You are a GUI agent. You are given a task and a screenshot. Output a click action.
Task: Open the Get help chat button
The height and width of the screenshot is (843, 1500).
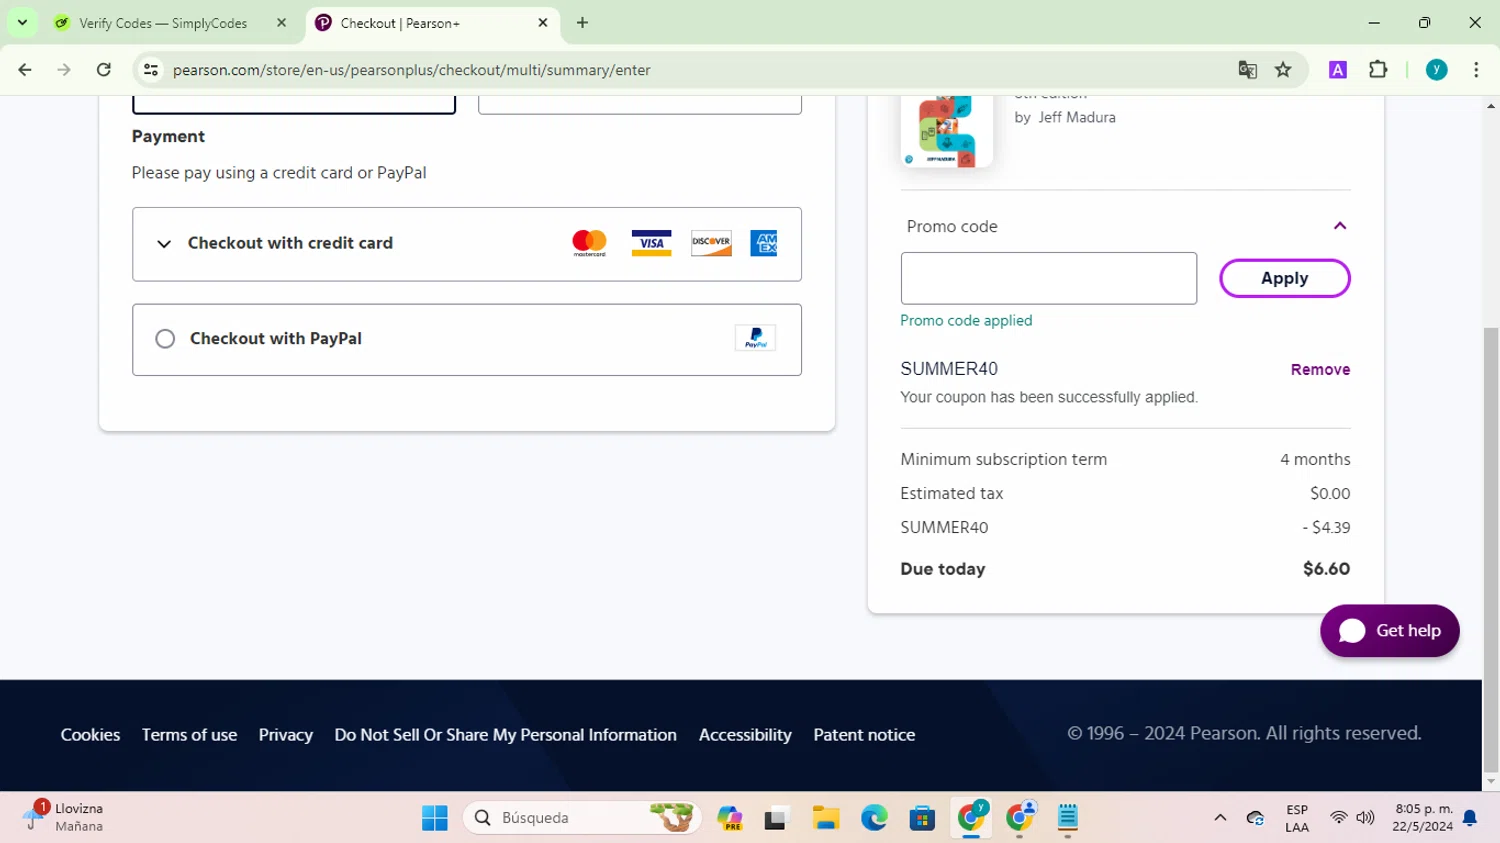pyautogui.click(x=1389, y=631)
